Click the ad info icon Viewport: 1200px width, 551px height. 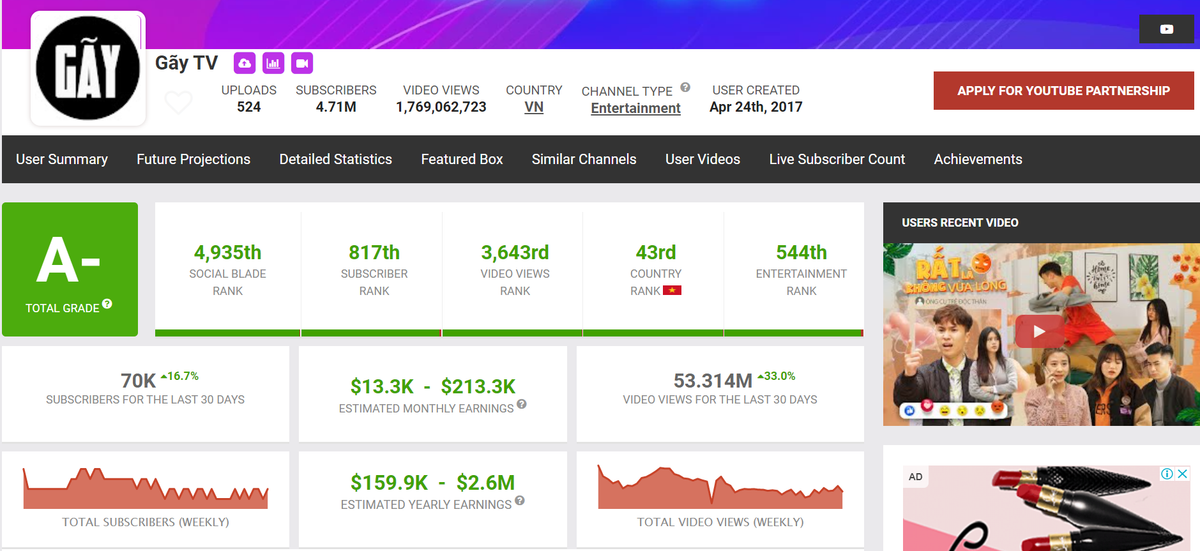pyautogui.click(x=1166, y=474)
